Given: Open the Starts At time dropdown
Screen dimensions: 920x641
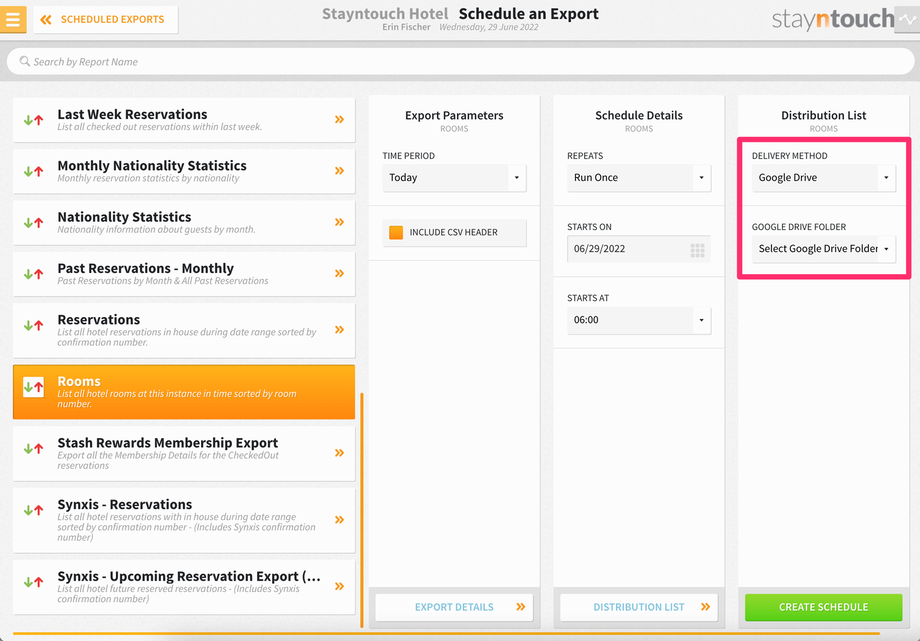Looking at the screenshot, I should coord(639,320).
